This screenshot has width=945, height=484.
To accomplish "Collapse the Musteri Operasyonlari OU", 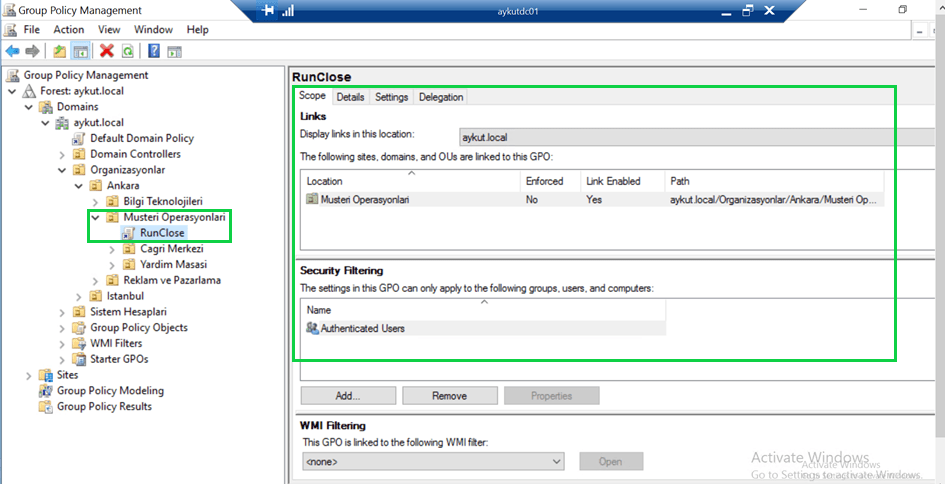I will pos(96,217).
